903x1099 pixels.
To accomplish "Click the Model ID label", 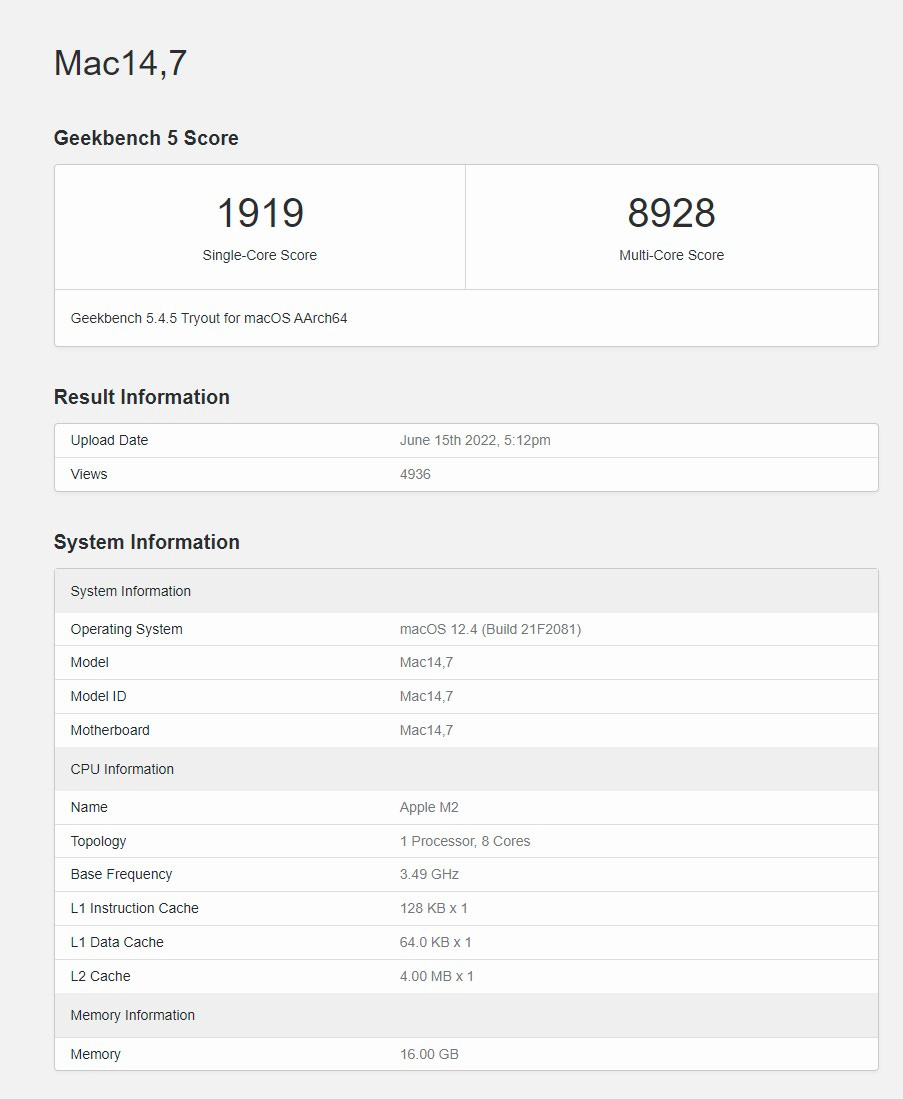I will (98, 696).
